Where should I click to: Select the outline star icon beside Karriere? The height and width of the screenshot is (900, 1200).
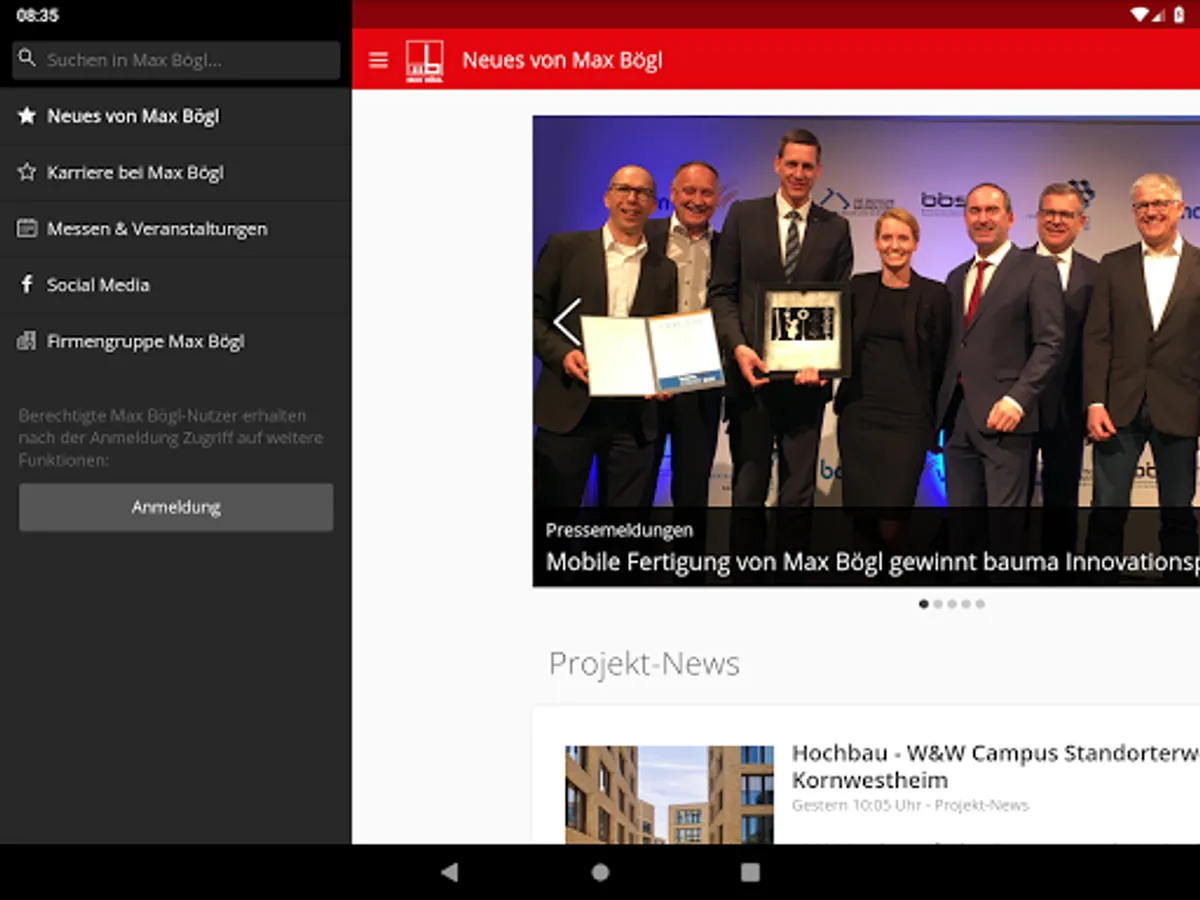pyautogui.click(x=27, y=172)
